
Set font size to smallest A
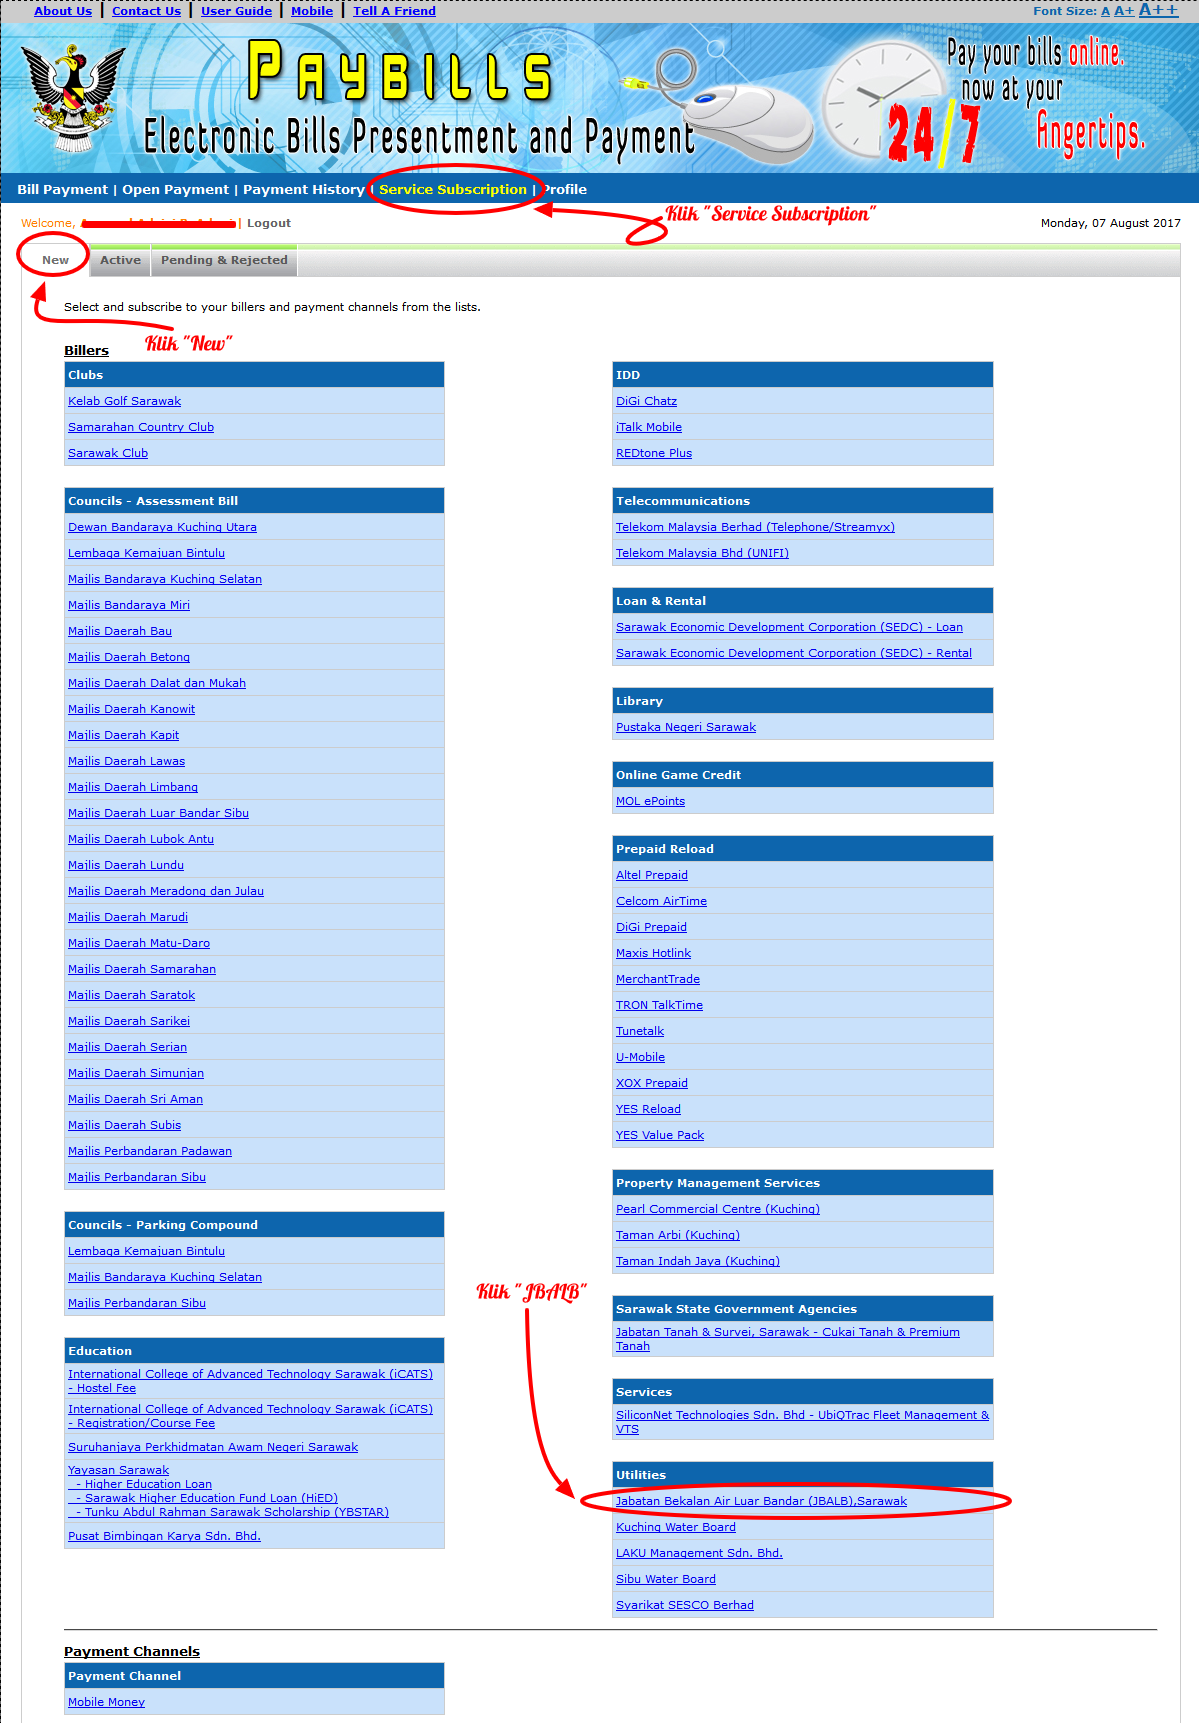pos(1105,11)
